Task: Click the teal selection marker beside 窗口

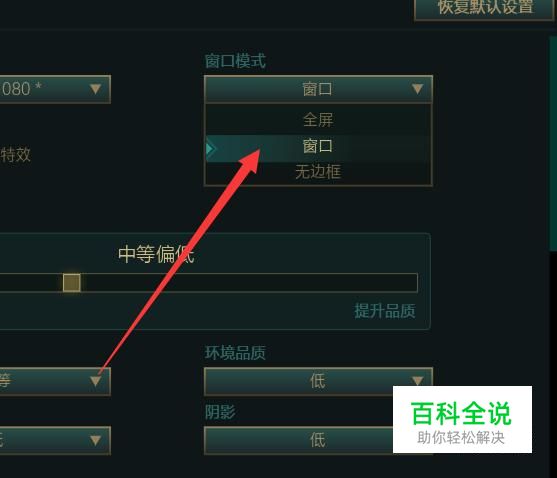Action: click(210, 148)
